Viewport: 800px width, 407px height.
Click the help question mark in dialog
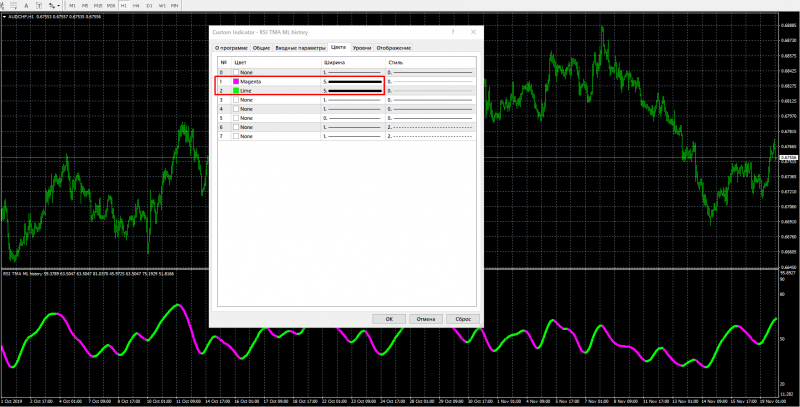pyautogui.click(x=453, y=32)
